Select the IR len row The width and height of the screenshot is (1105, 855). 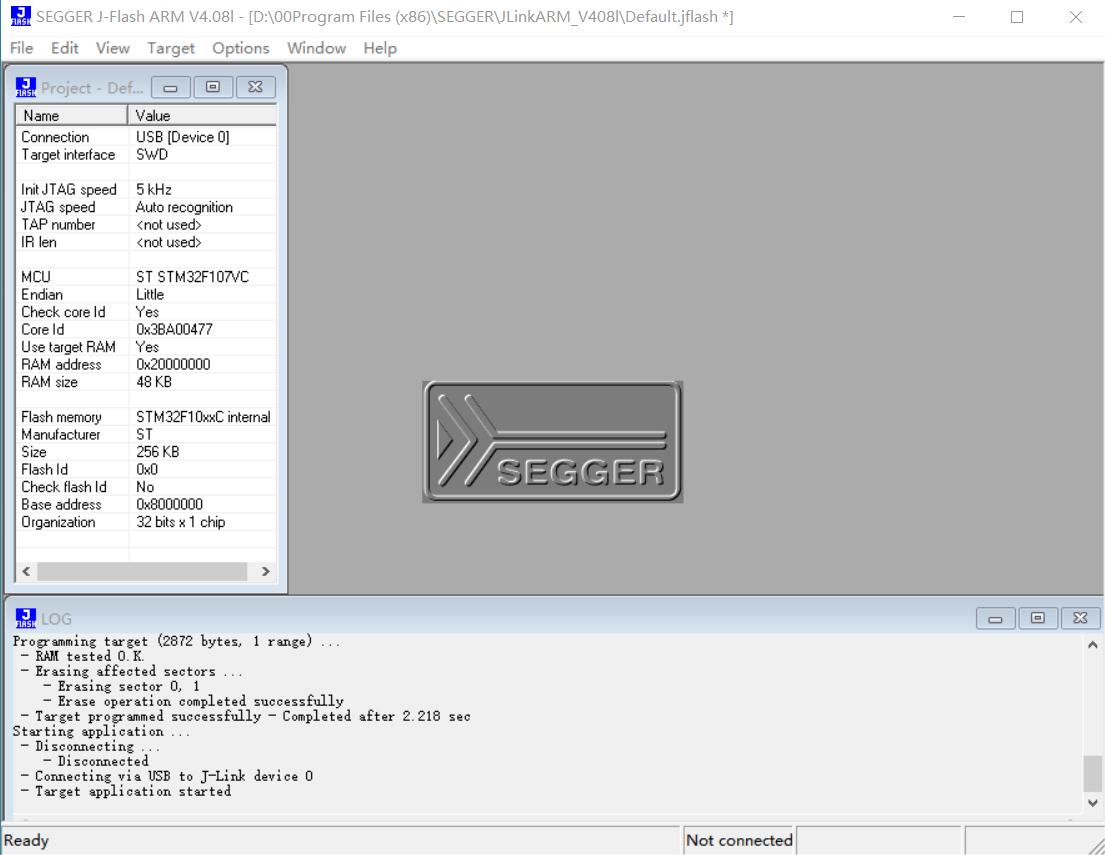pos(146,242)
